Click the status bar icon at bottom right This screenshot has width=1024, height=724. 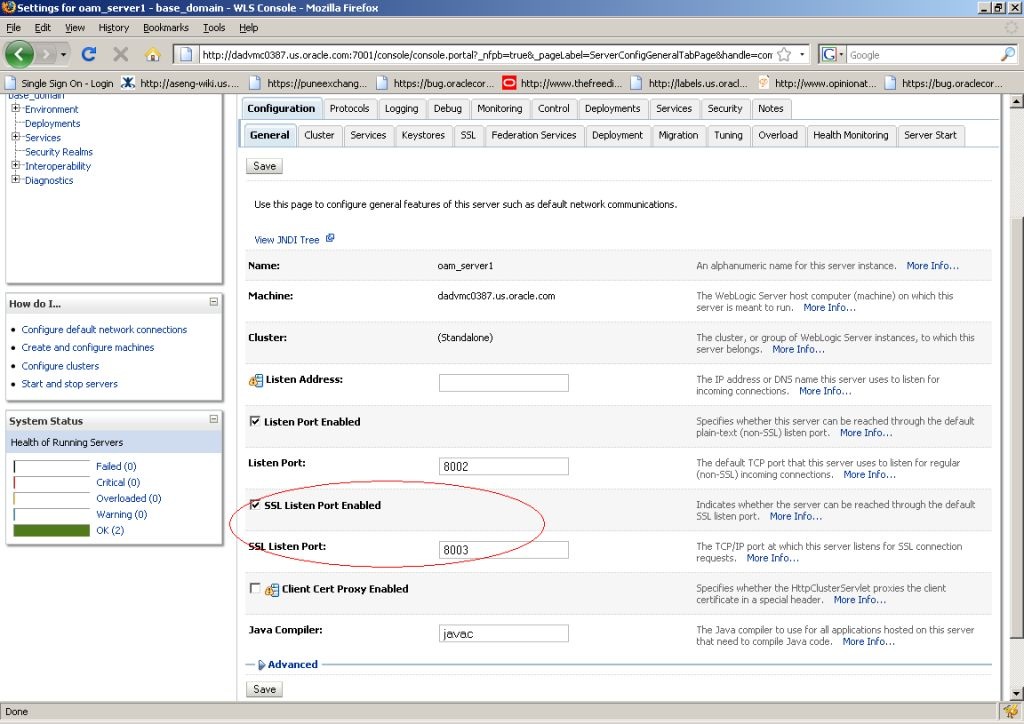[x=1011, y=712]
